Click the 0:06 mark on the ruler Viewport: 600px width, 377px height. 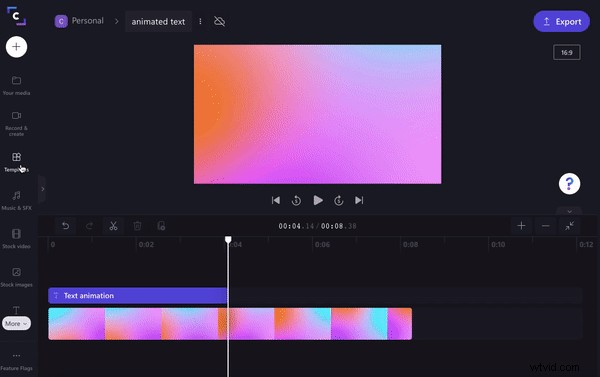pos(322,245)
